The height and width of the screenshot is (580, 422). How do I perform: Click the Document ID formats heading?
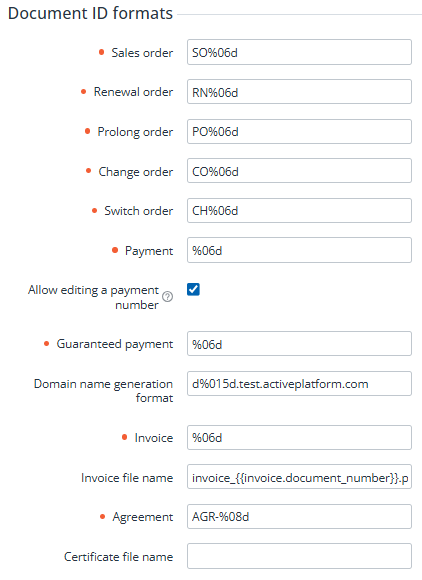(90, 13)
